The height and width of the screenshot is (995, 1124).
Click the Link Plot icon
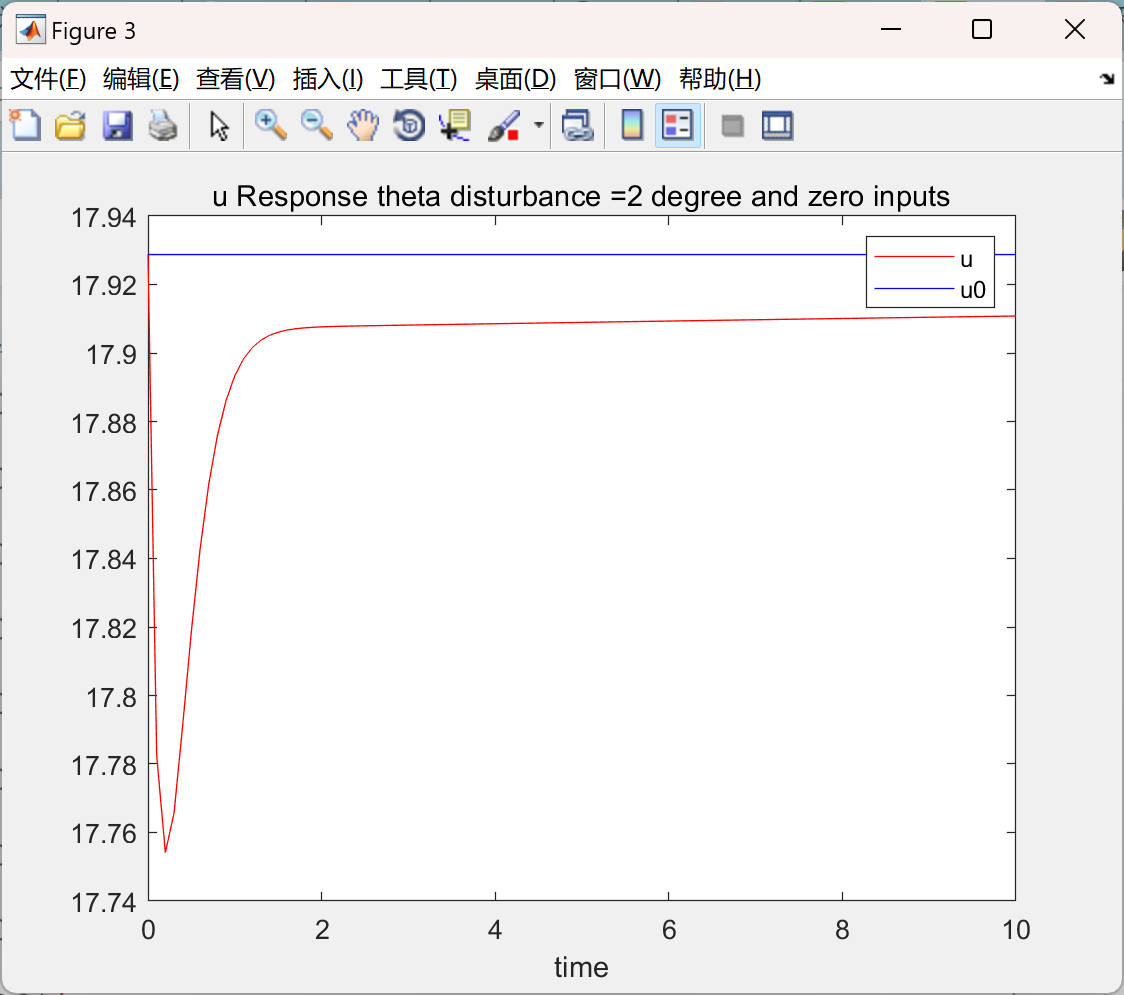point(577,125)
